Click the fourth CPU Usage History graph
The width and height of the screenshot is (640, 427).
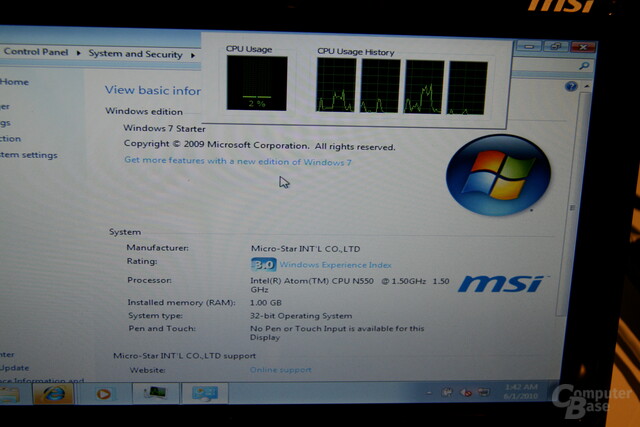[468, 88]
